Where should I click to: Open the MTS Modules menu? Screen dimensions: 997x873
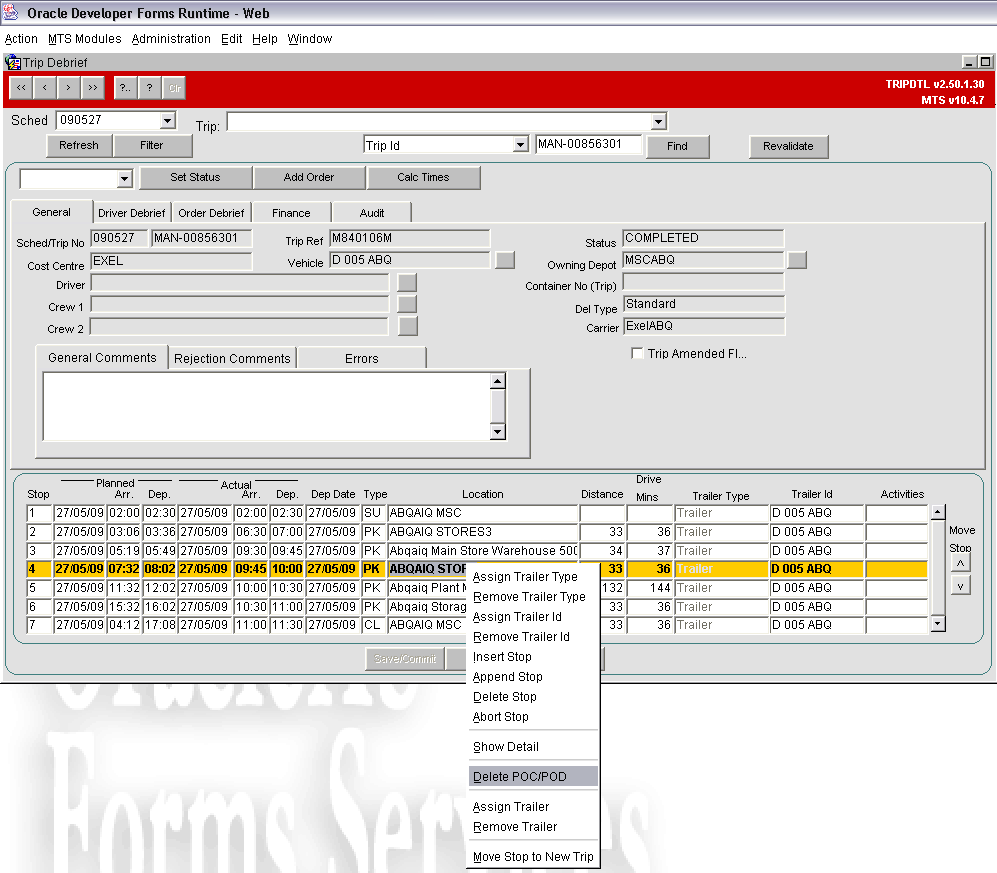[x=85, y=39]
